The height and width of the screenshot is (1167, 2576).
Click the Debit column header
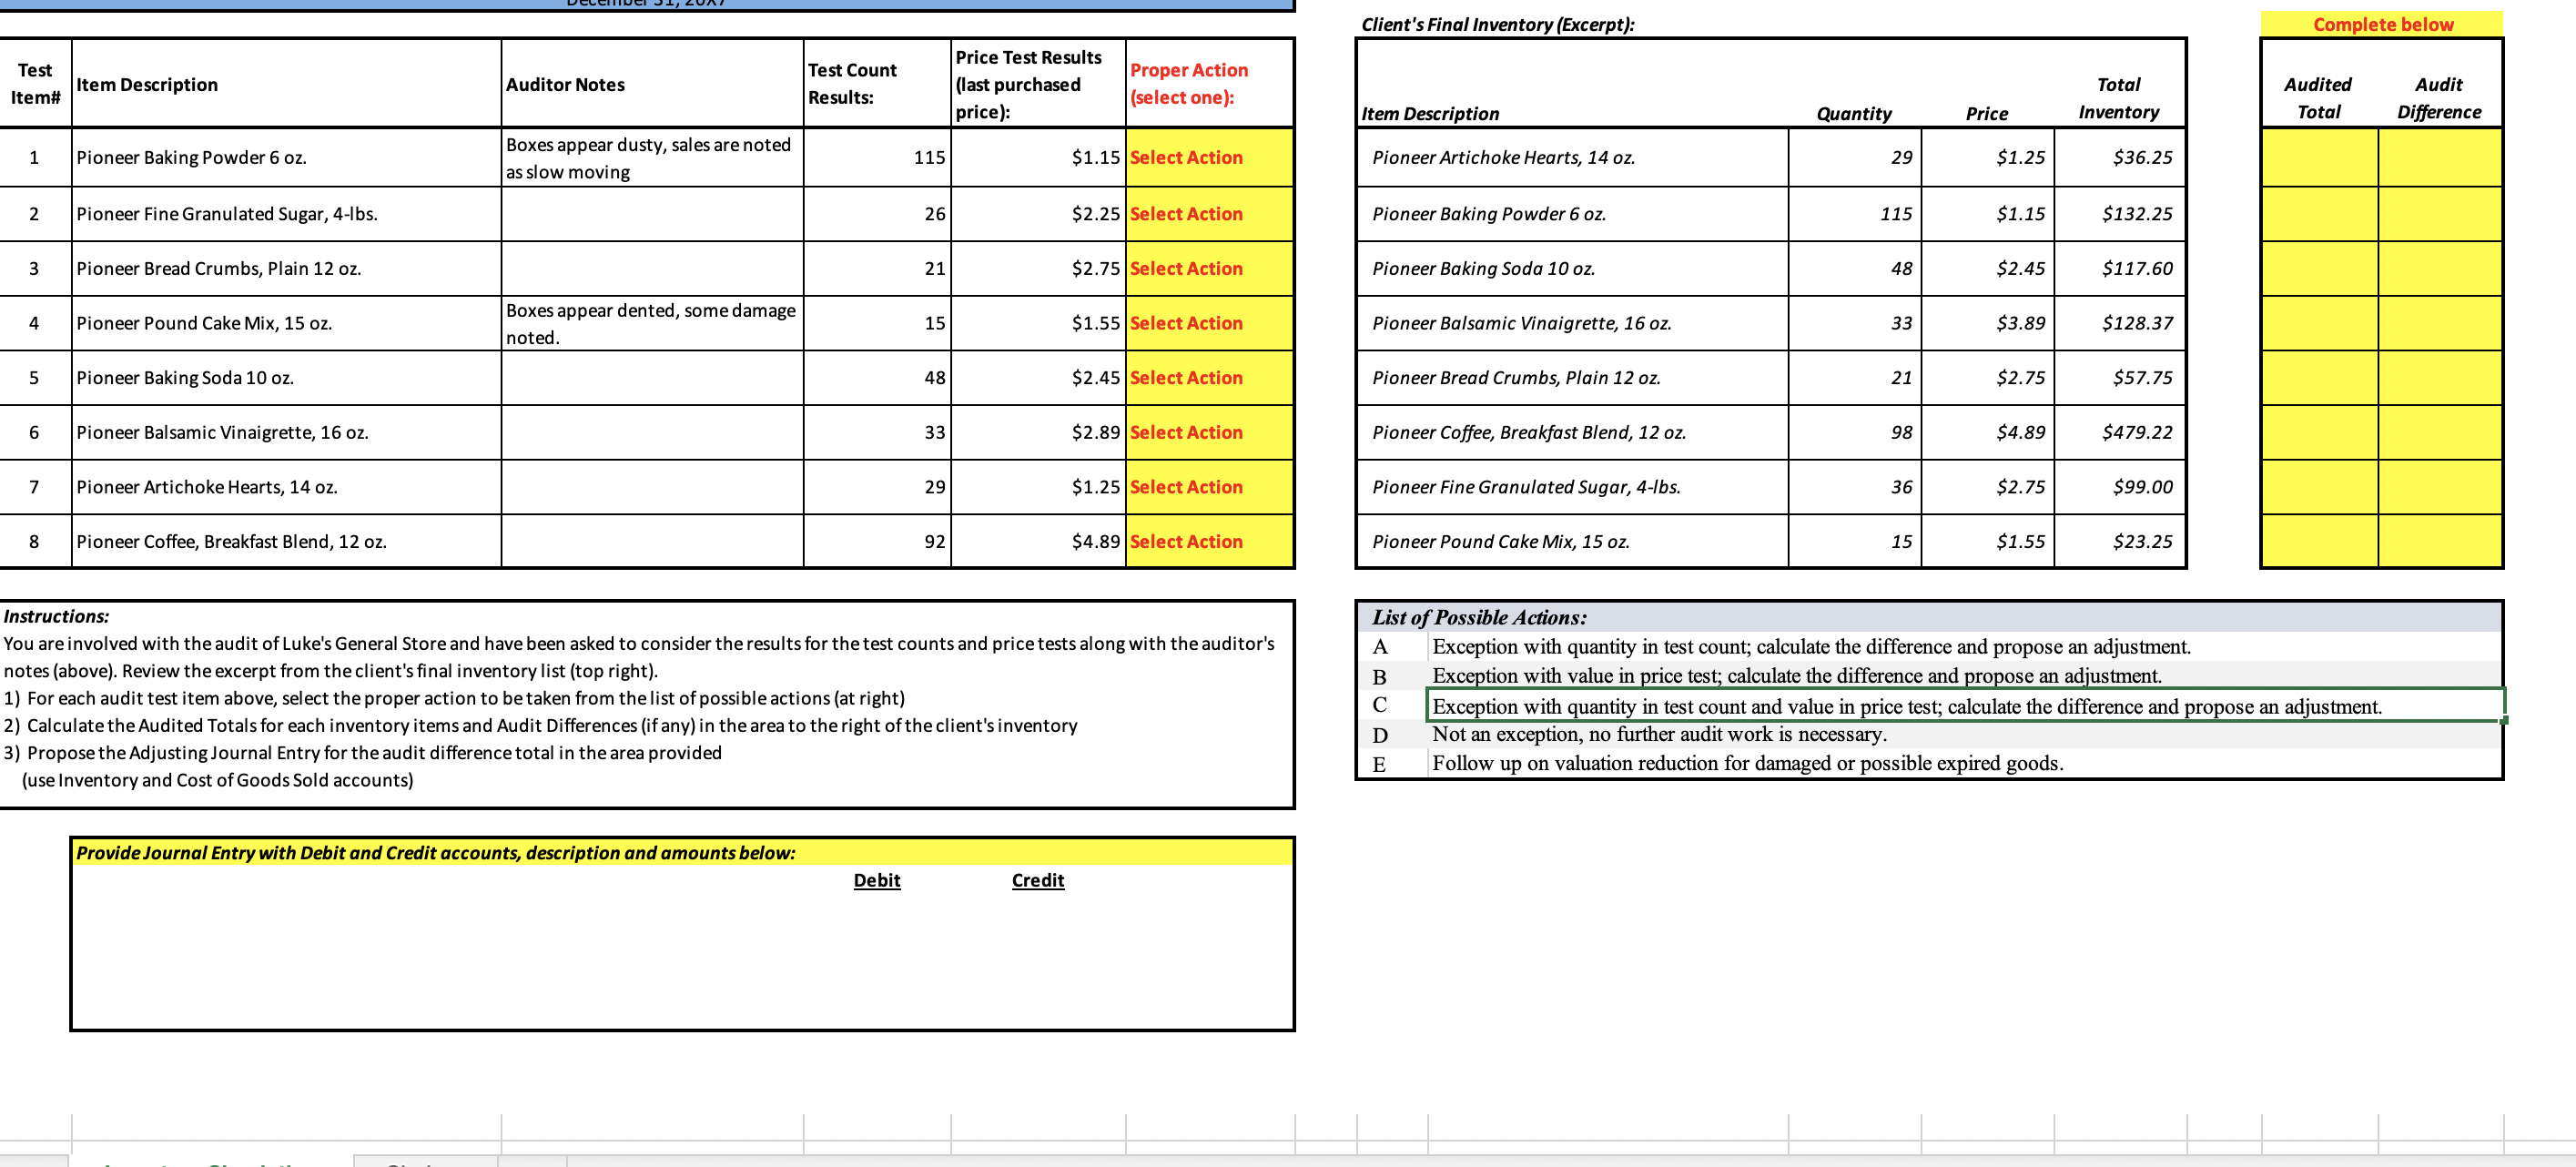click(x=876, y=881)
